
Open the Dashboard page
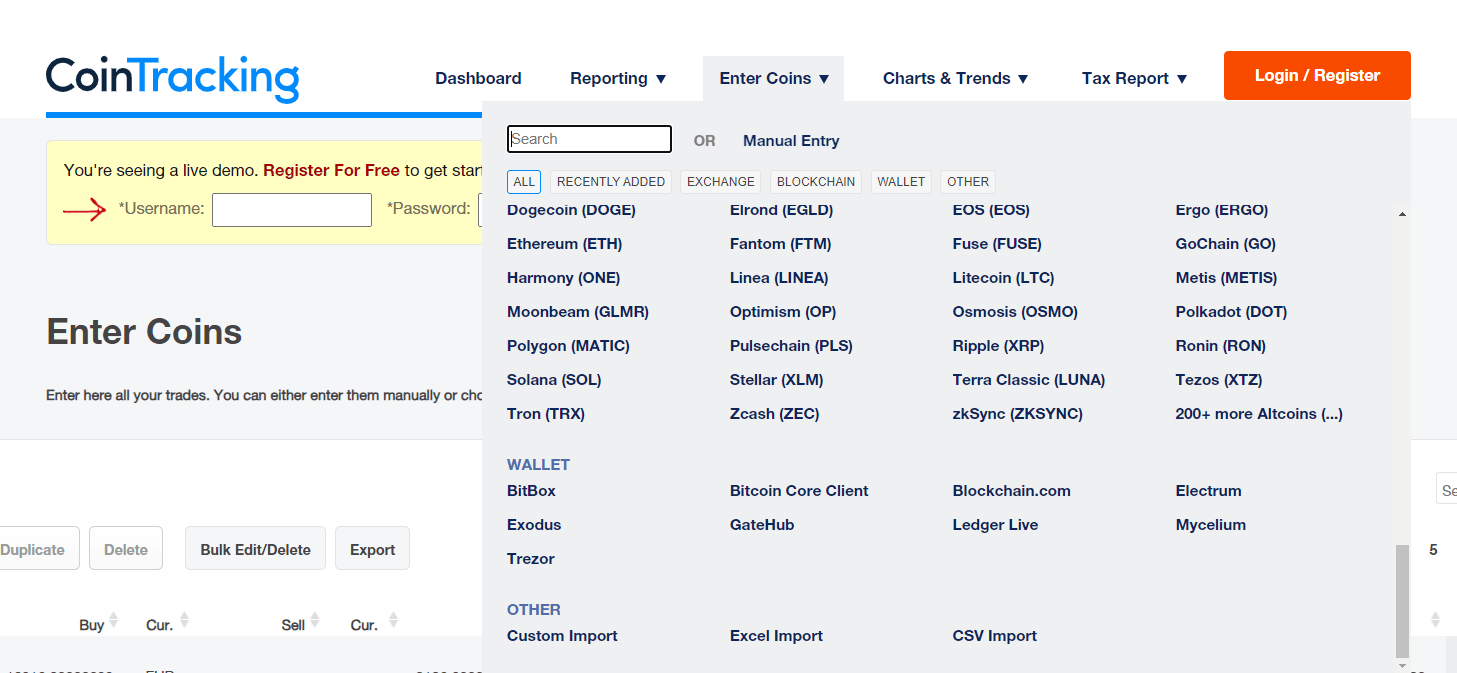(x=478, y=78)
